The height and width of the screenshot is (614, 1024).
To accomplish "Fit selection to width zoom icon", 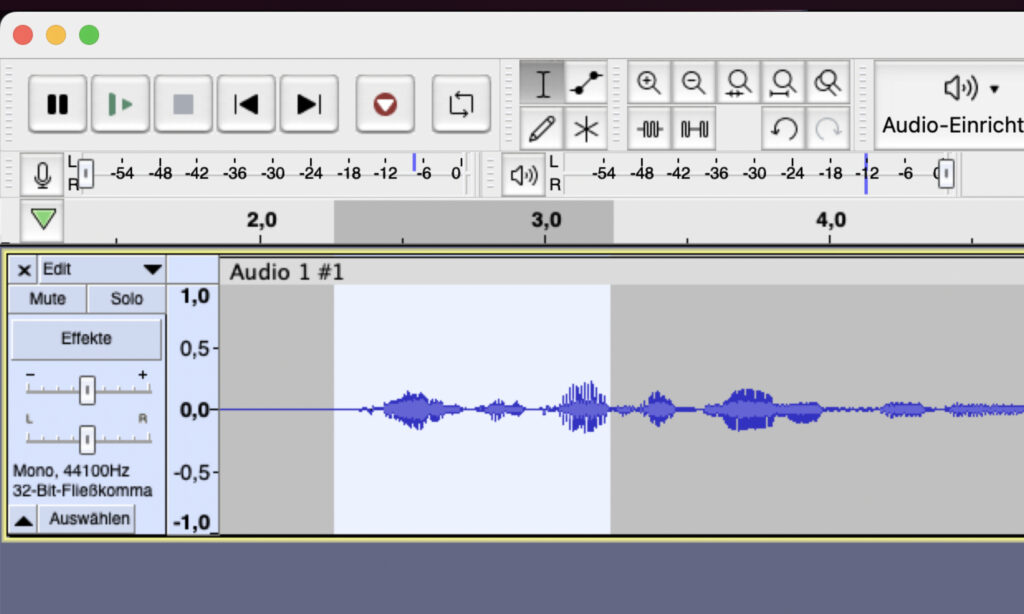I will pos(738,83).
